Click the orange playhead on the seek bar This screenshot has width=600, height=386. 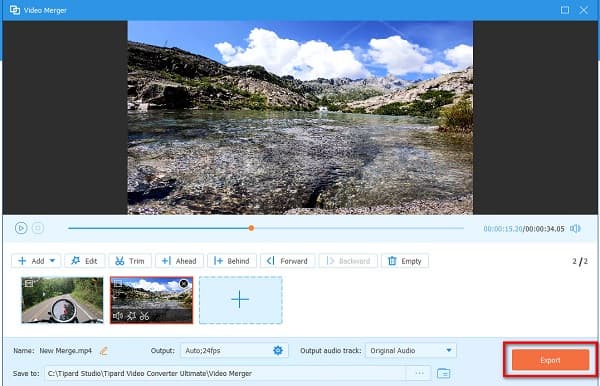[x=251, y=228]
